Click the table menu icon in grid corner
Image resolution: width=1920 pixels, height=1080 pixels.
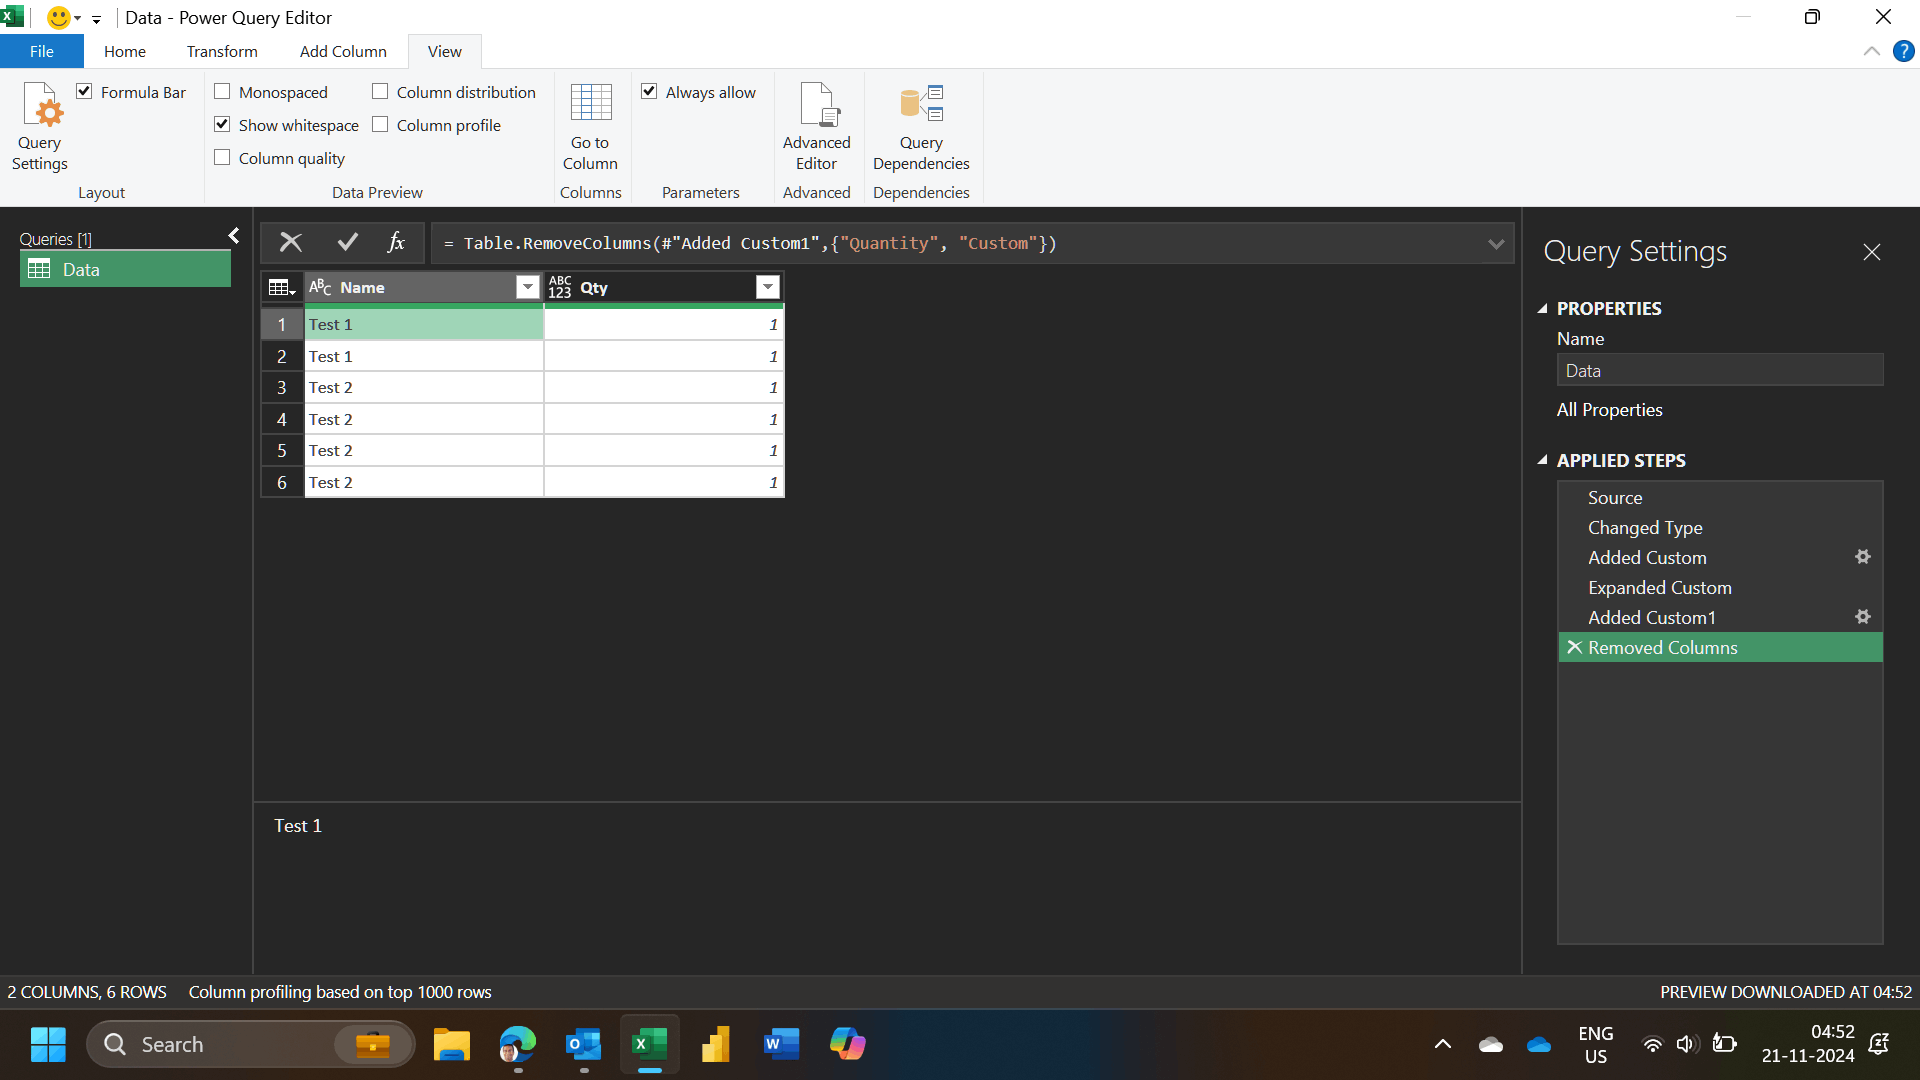282,288
